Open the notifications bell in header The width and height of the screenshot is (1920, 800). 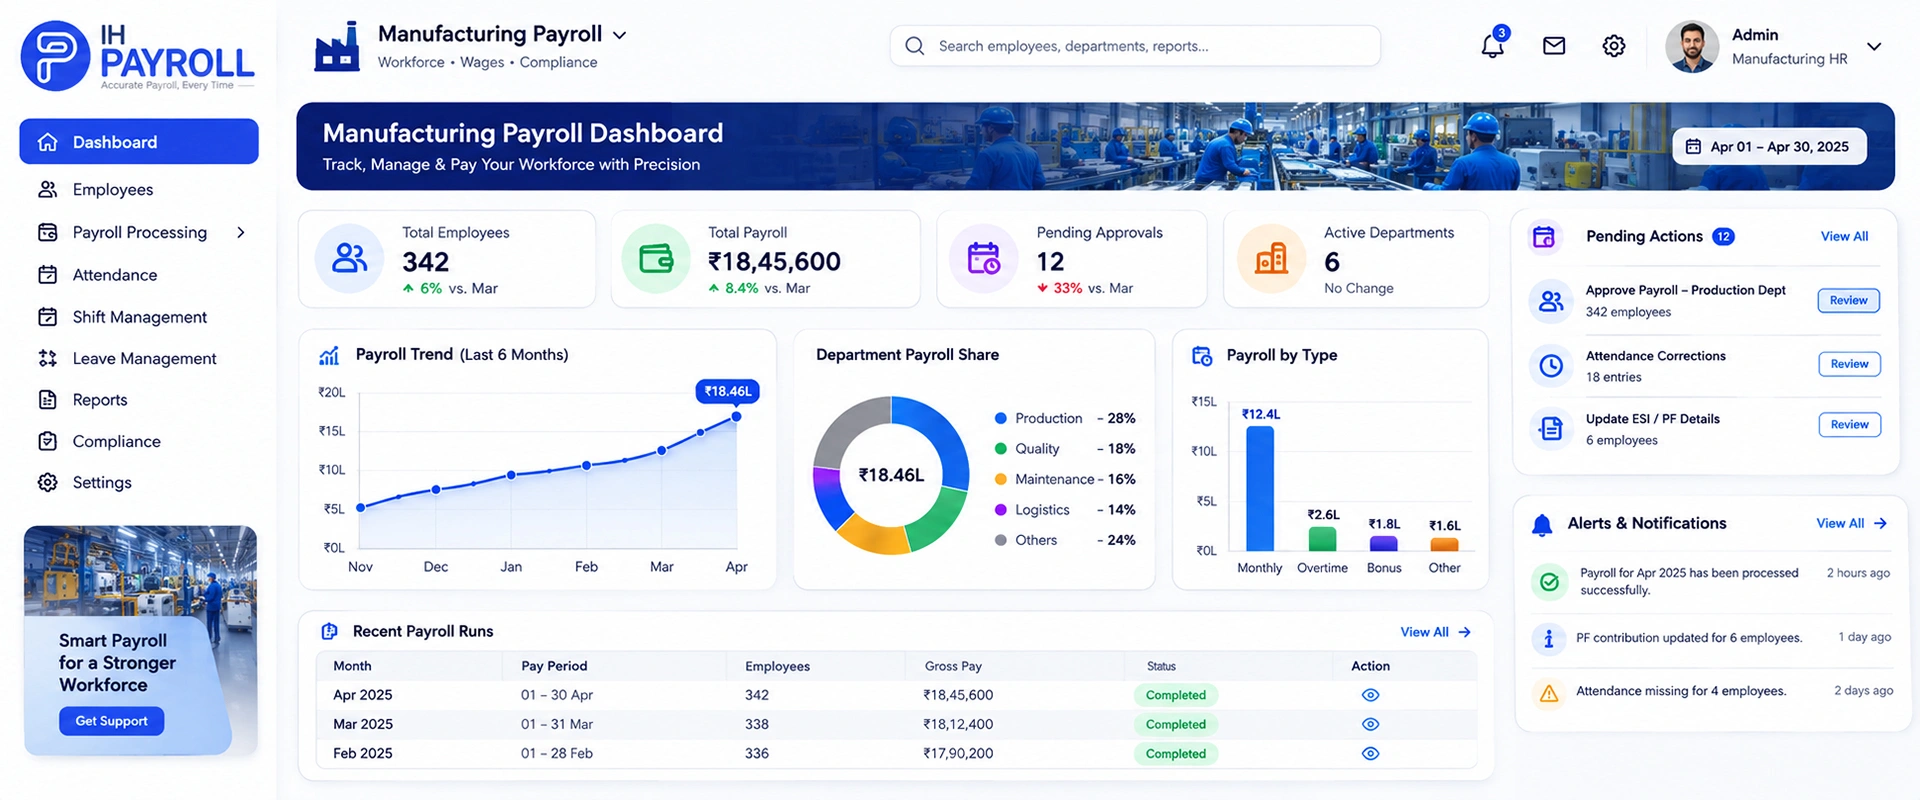(1493, 45)
